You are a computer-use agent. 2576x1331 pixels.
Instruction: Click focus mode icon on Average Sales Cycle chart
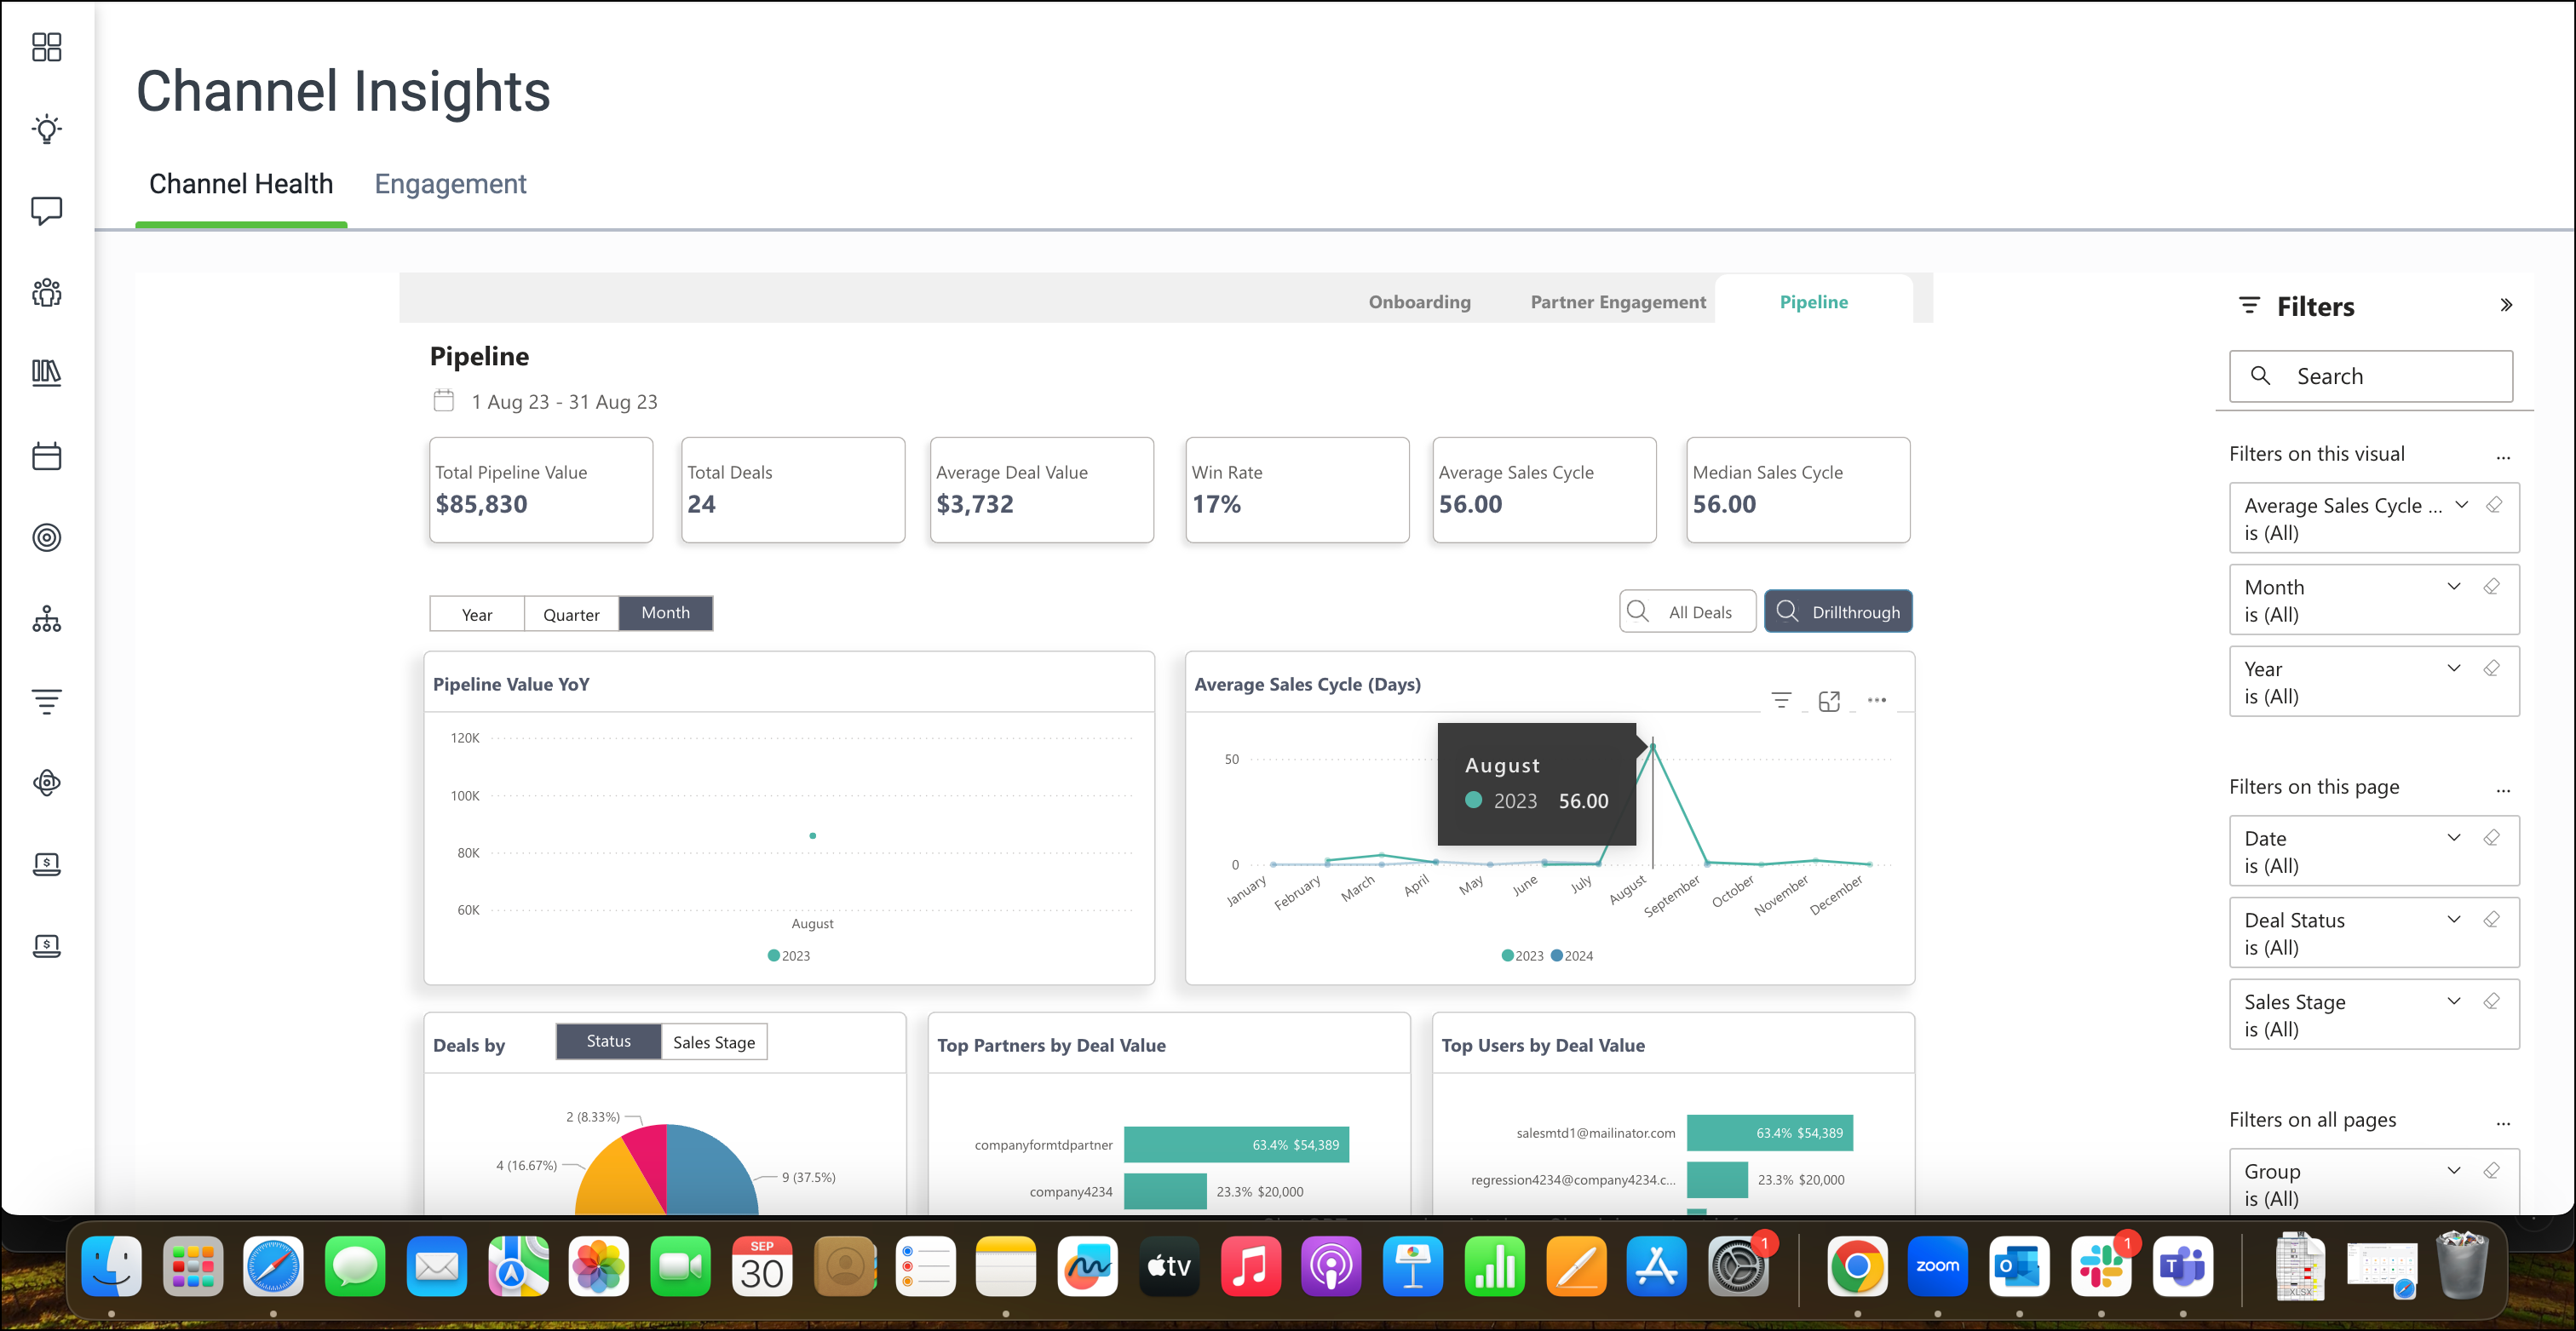point(1829,701)
